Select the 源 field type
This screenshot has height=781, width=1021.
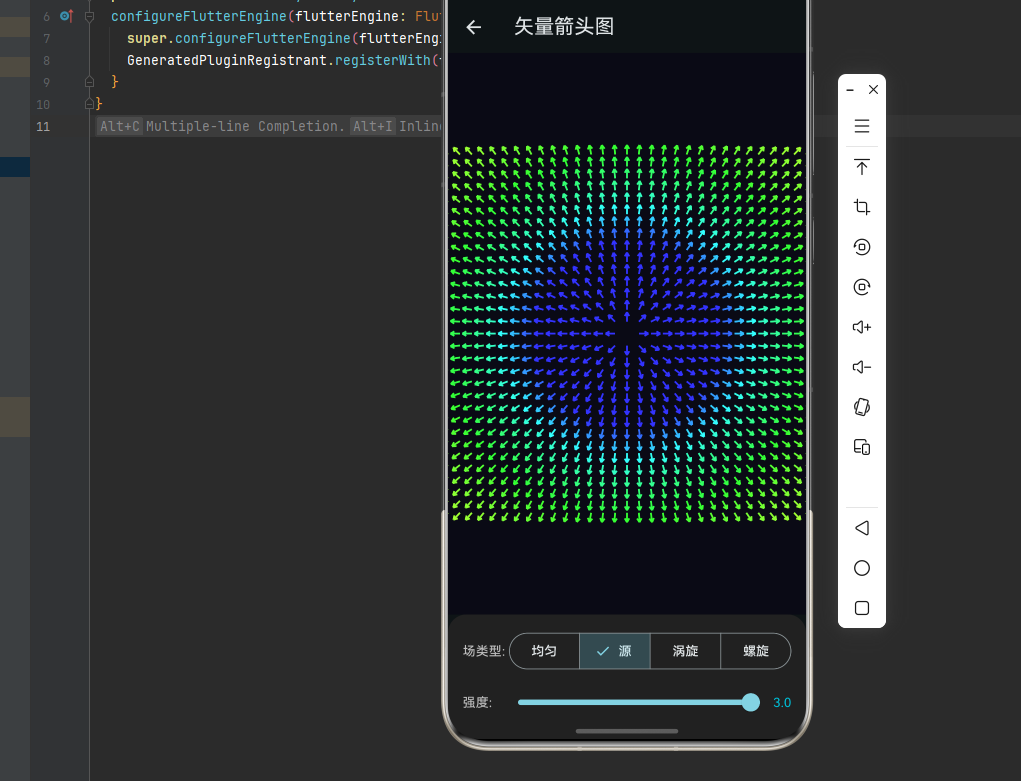click(615, 651)
